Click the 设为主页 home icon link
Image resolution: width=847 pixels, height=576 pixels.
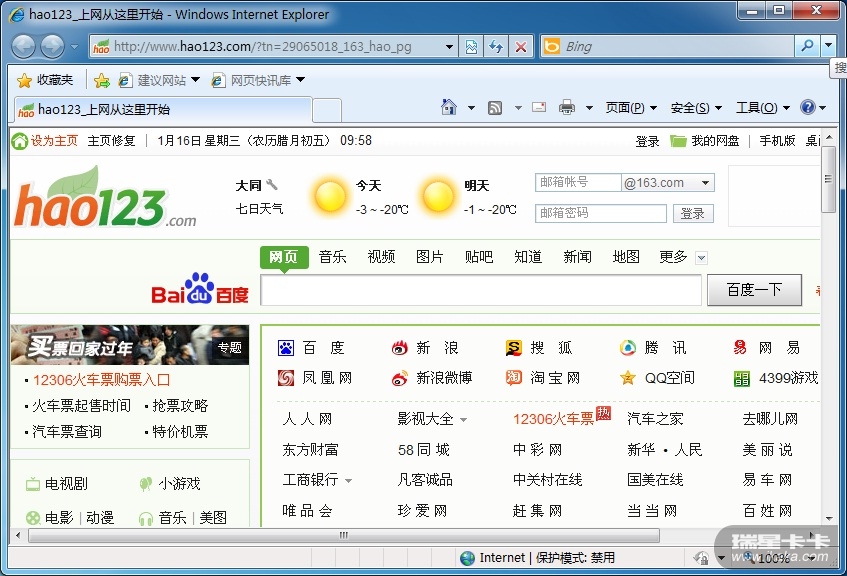45,141
